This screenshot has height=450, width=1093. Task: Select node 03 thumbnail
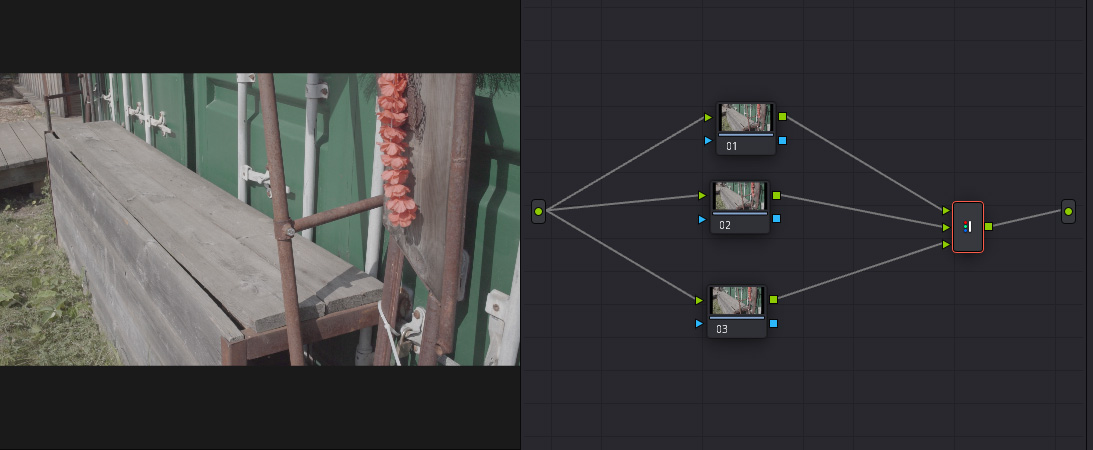[737, 301]
